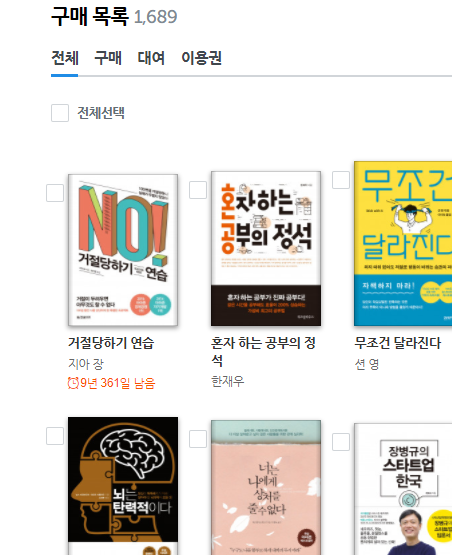Screen dimensions: 452x555
Task: Switch to the 전체 tab
Action: click(x=65, y=58)
